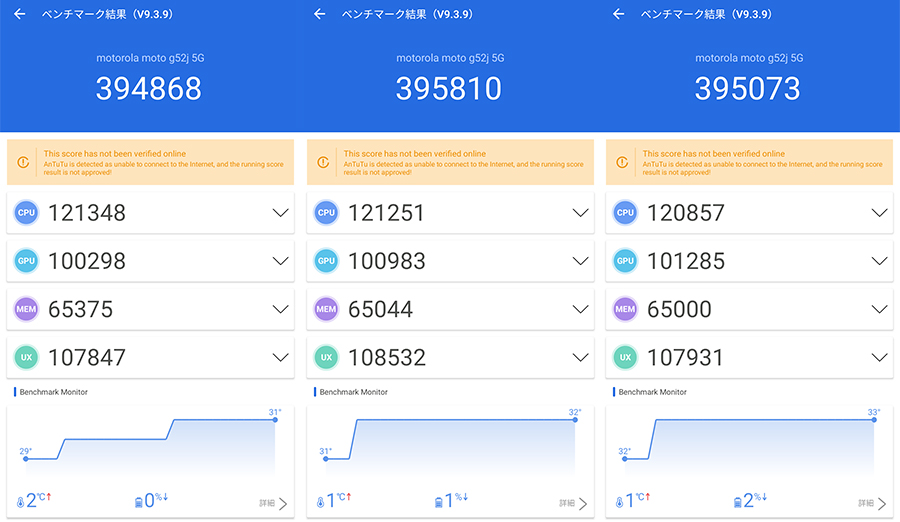Expand the CPU 120857 score row
The width and height of the screenshot is (900, 522).
tap(879, 213)
